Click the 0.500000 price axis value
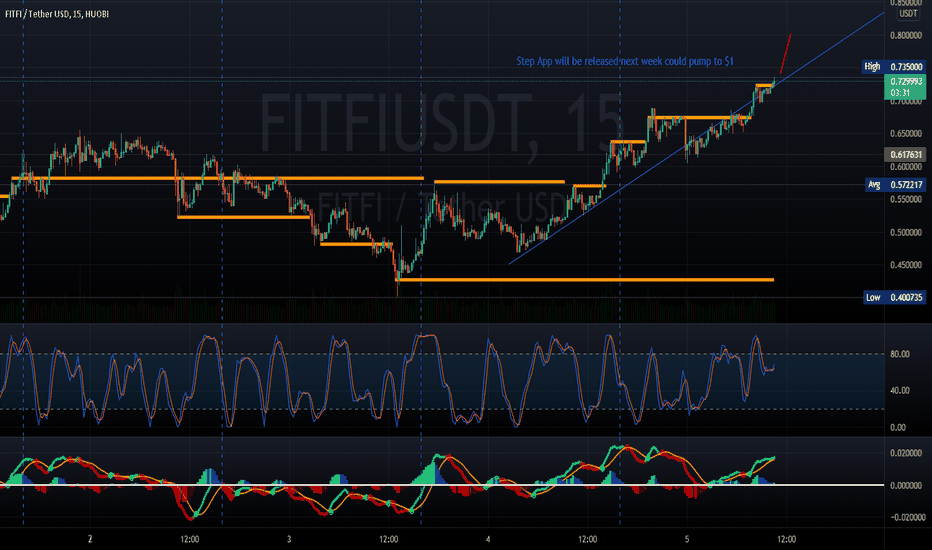The height and width of the screenshot is (550, 932). (x=906, y=232)
